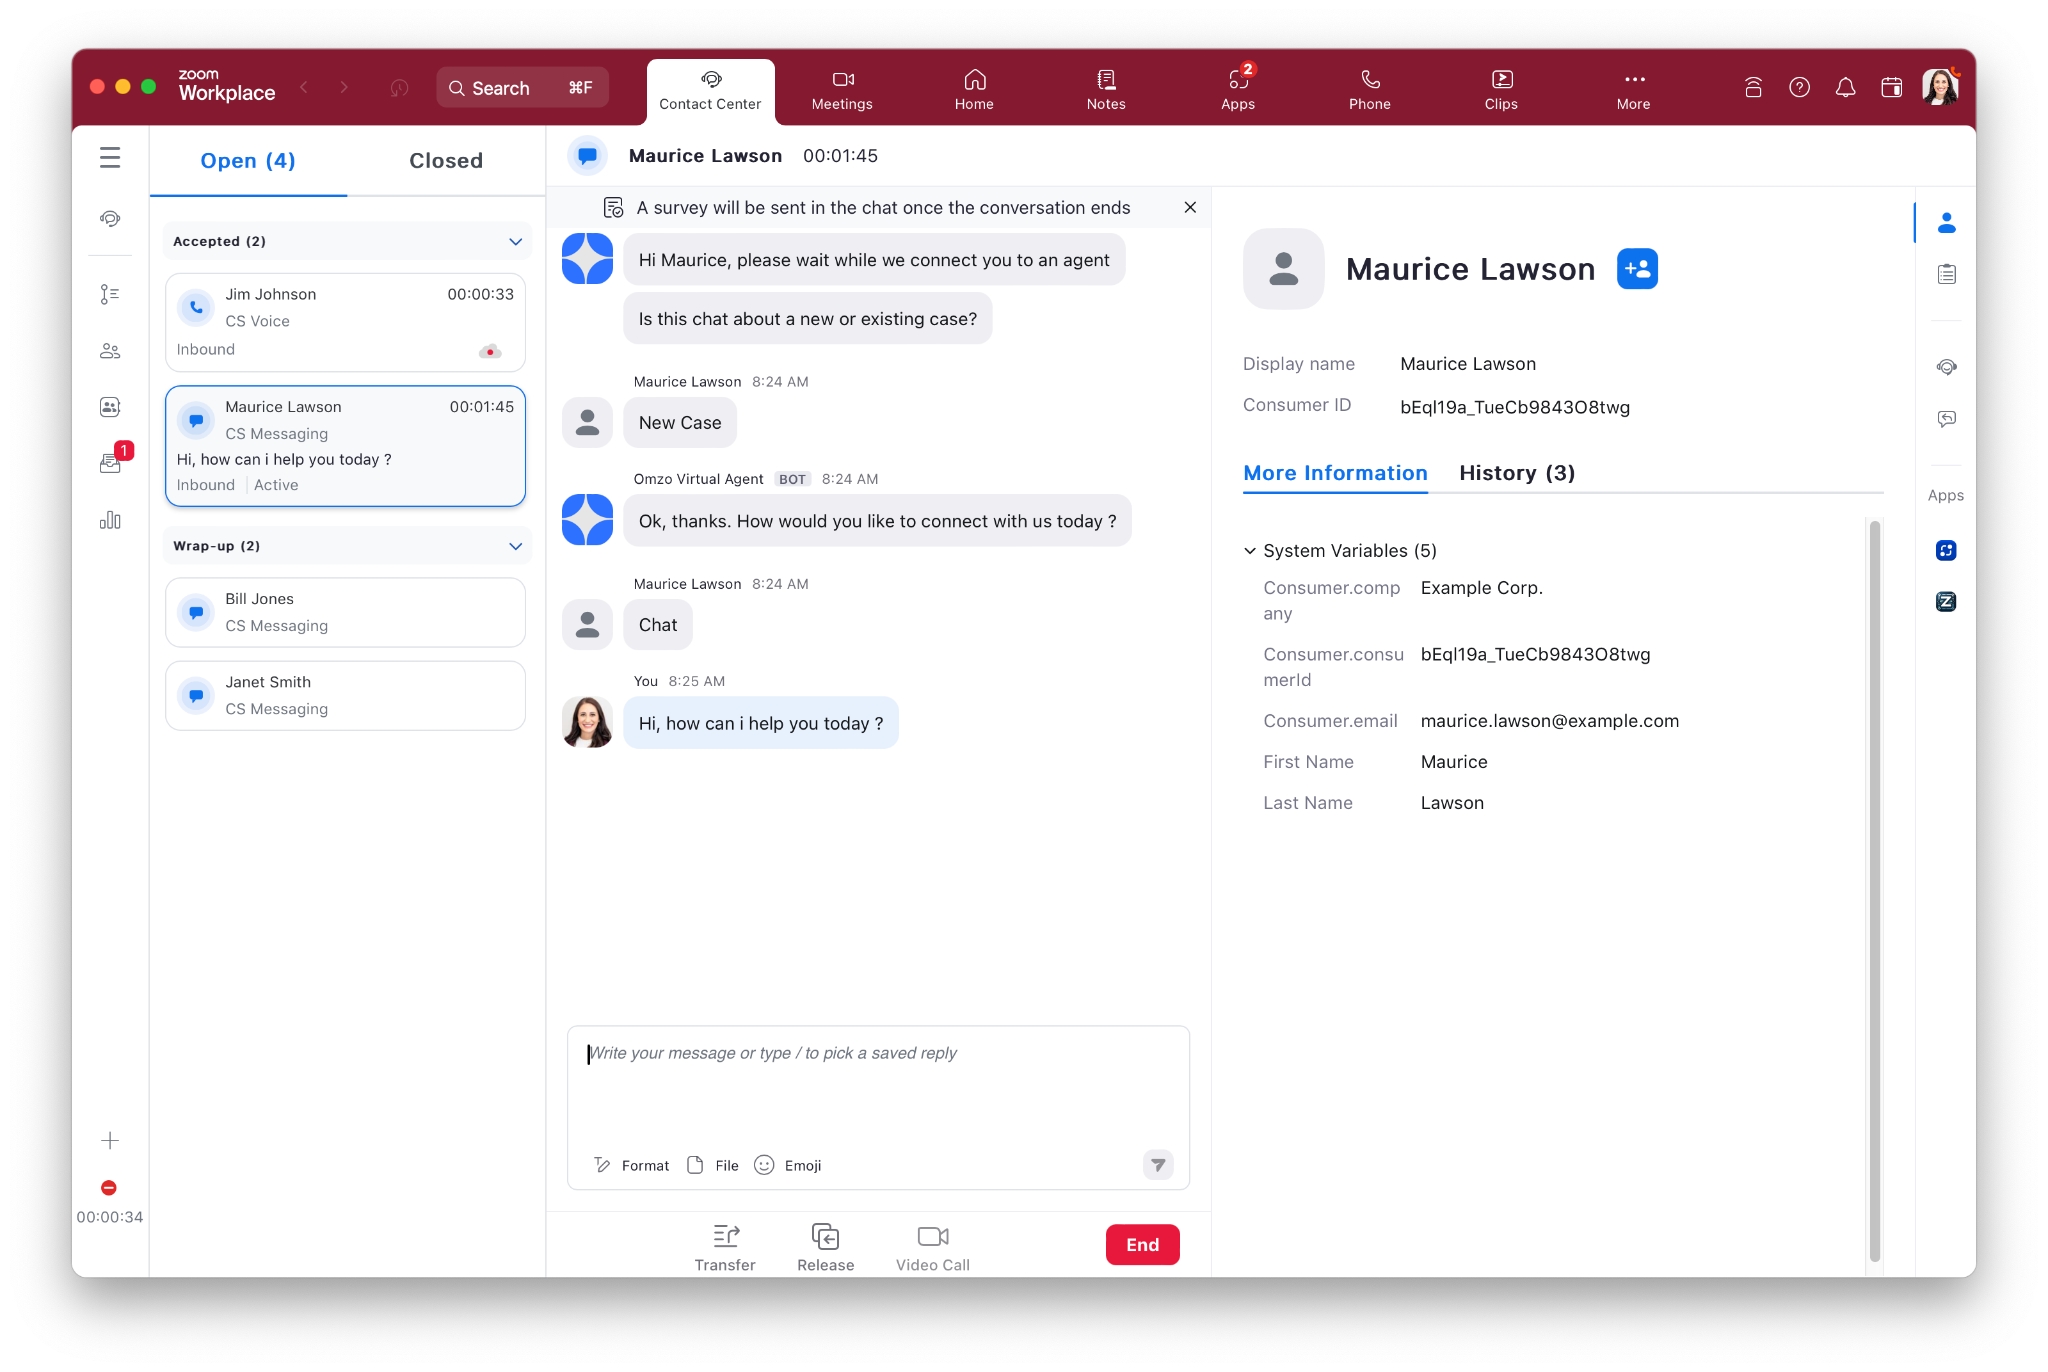The width and height of the screenshot is (2048, 1372).
Task: Open the History (3) tab
Action: pos(1516,473)
